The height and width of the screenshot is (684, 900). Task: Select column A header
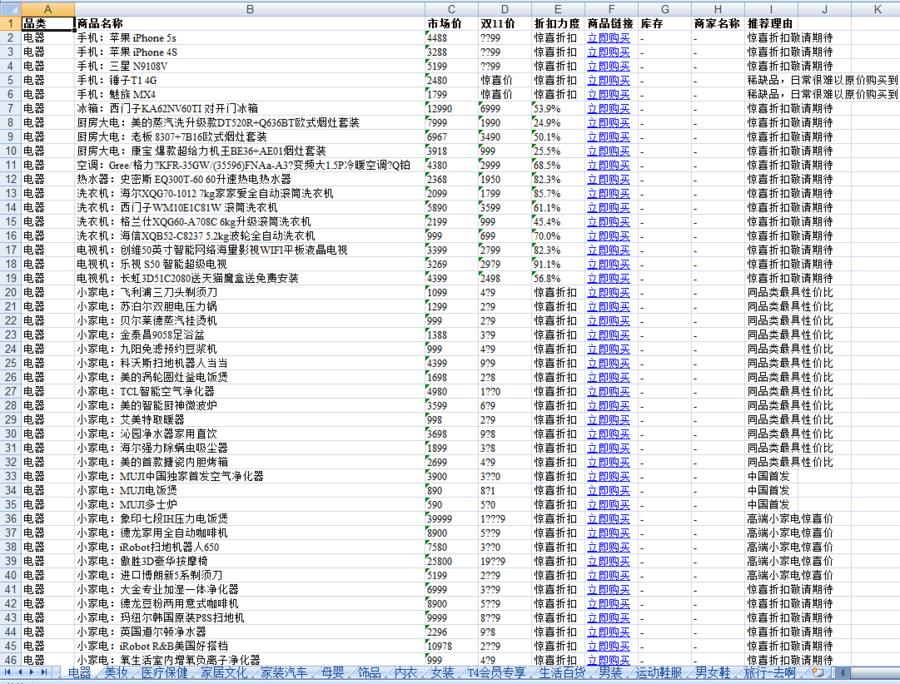48,9
